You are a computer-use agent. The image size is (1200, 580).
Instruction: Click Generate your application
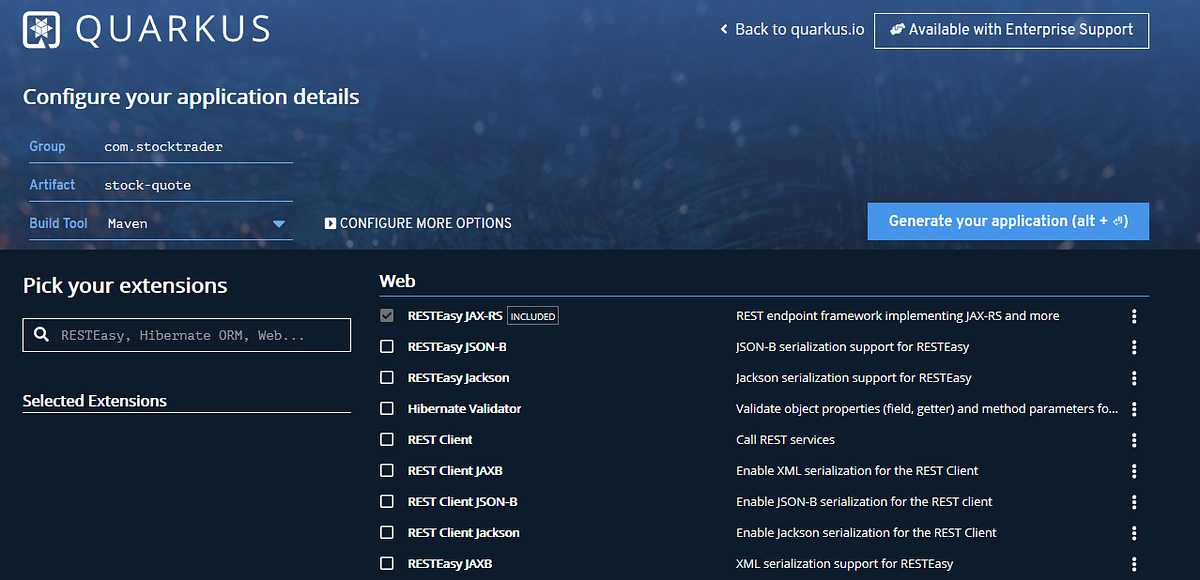coord(1007,221)
